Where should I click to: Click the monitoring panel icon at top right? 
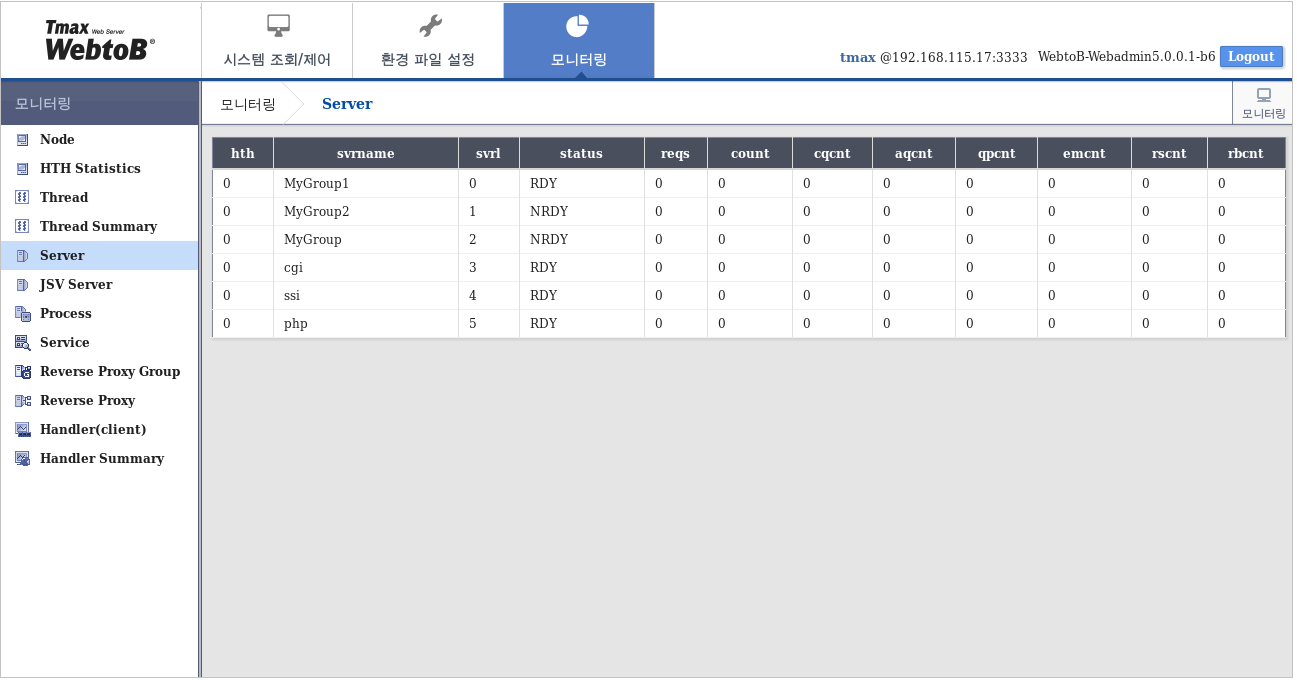pos(1262,101)
